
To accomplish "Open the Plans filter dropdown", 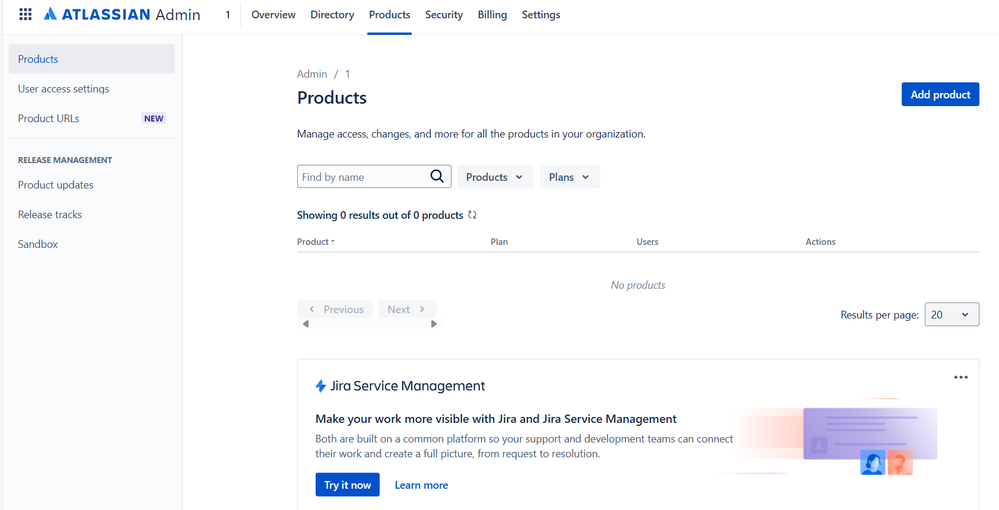I will pos(570,177).
